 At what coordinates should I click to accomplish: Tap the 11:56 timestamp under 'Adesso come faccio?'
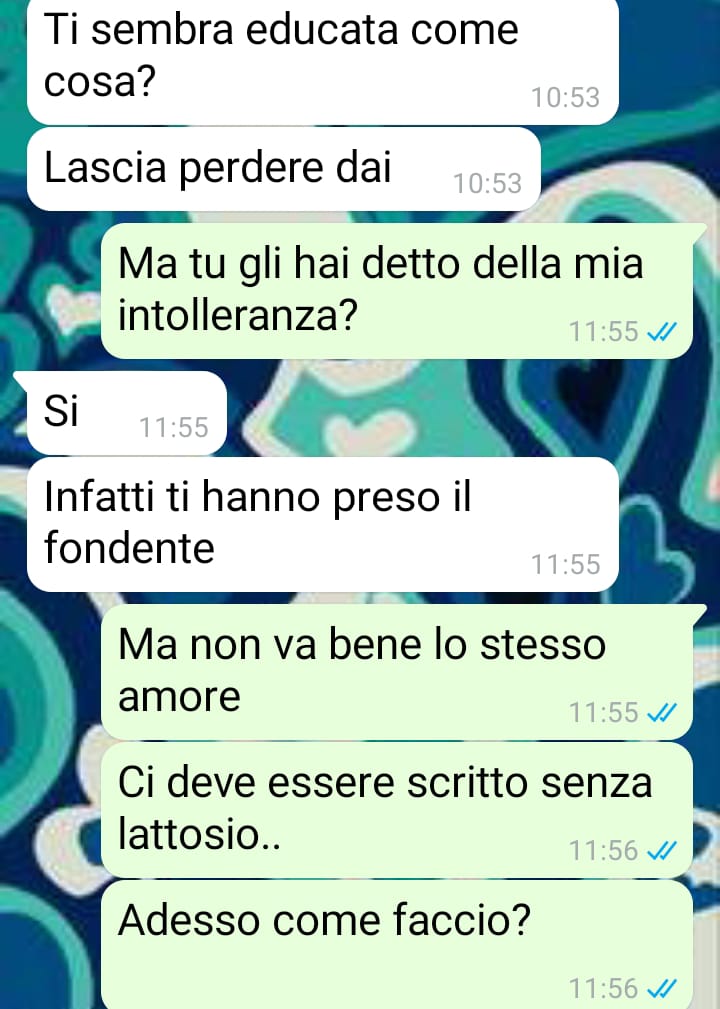(x=604, y=988)
